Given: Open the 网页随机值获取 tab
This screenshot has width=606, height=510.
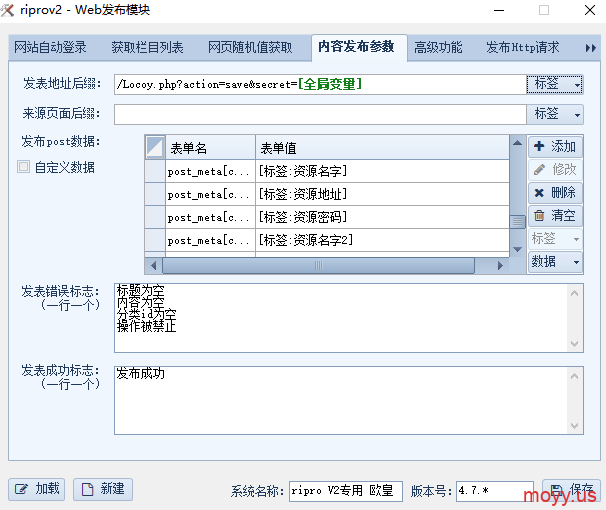Looking at the screenshot, I should [250, 48].
